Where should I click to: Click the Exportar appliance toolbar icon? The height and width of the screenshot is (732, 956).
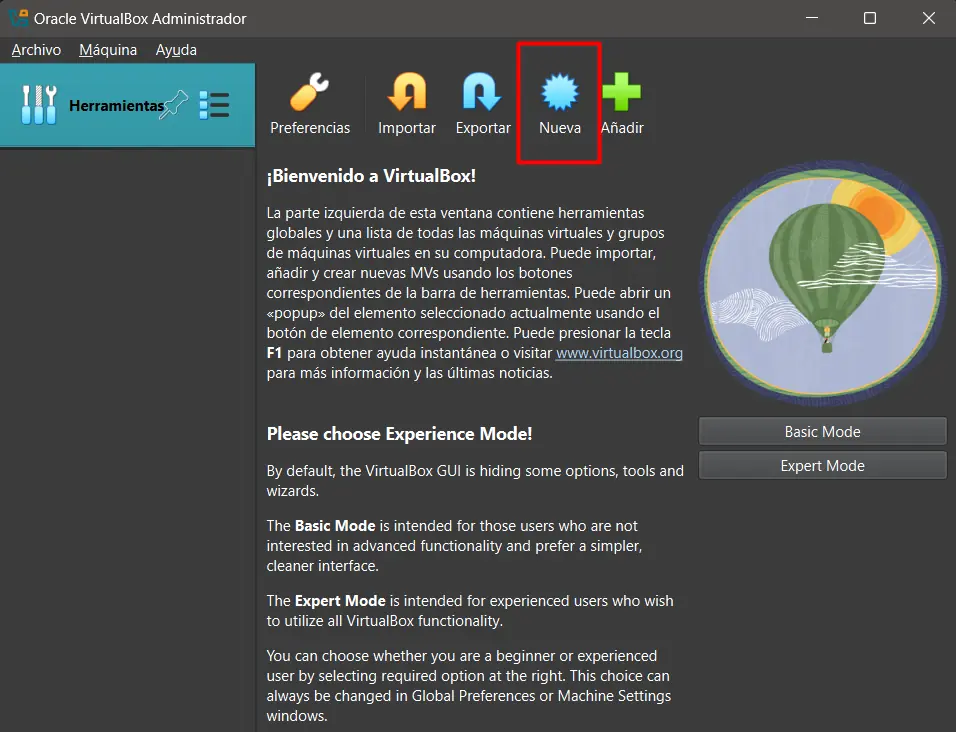(482, 103)
